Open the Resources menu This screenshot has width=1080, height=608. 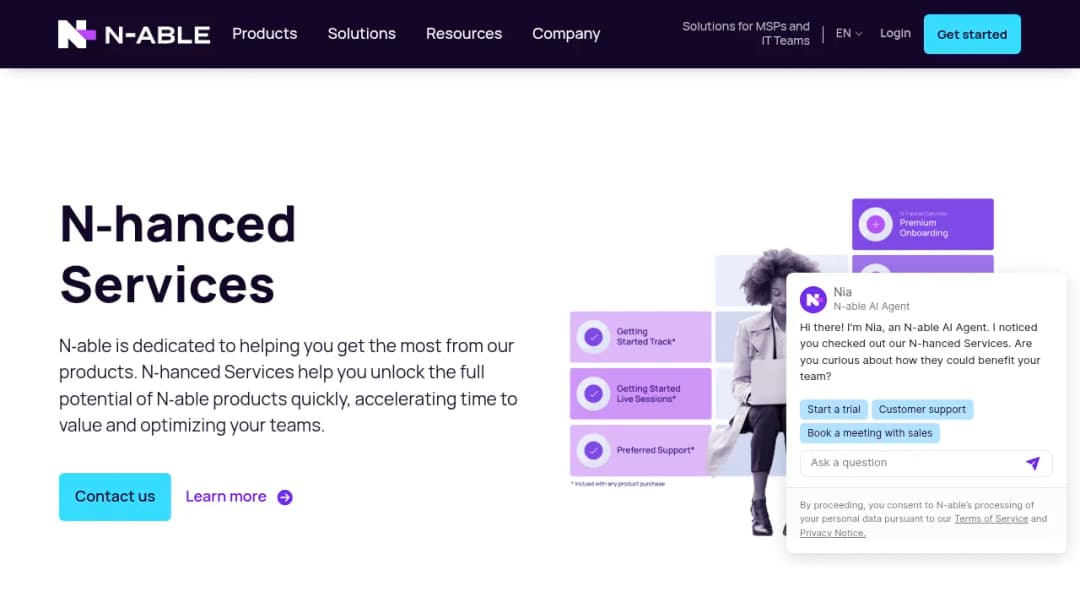464,33
